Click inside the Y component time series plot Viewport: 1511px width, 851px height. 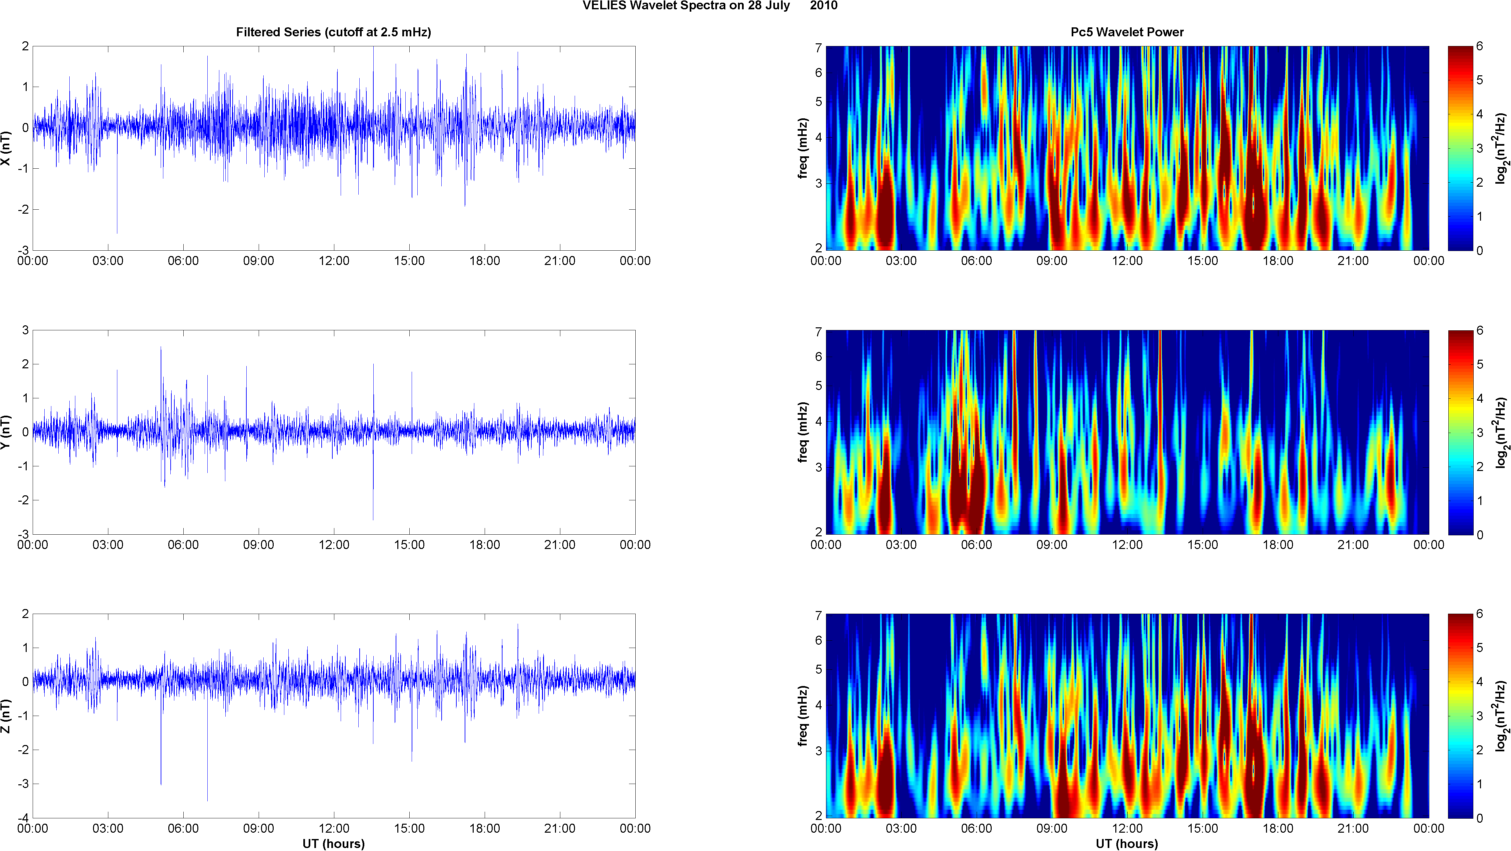coord(334,432)
